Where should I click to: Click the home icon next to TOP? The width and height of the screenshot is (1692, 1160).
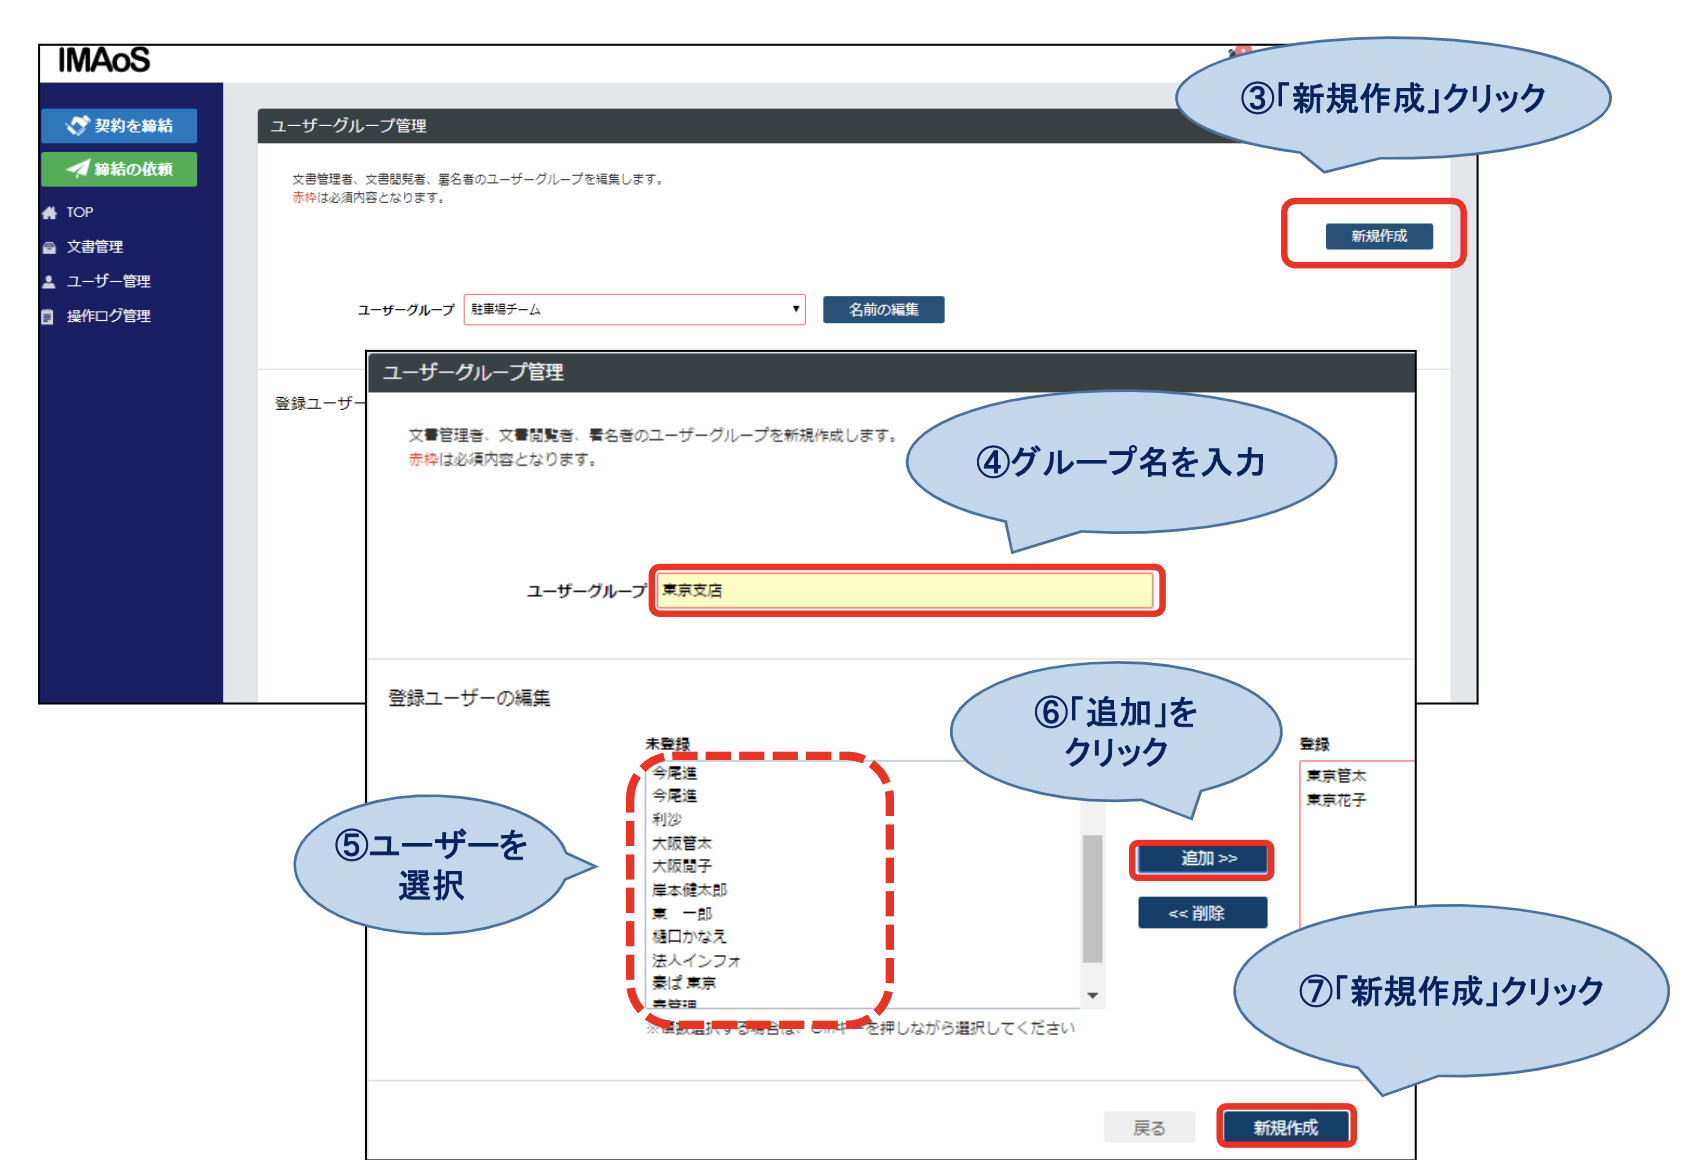click(48, 212)
